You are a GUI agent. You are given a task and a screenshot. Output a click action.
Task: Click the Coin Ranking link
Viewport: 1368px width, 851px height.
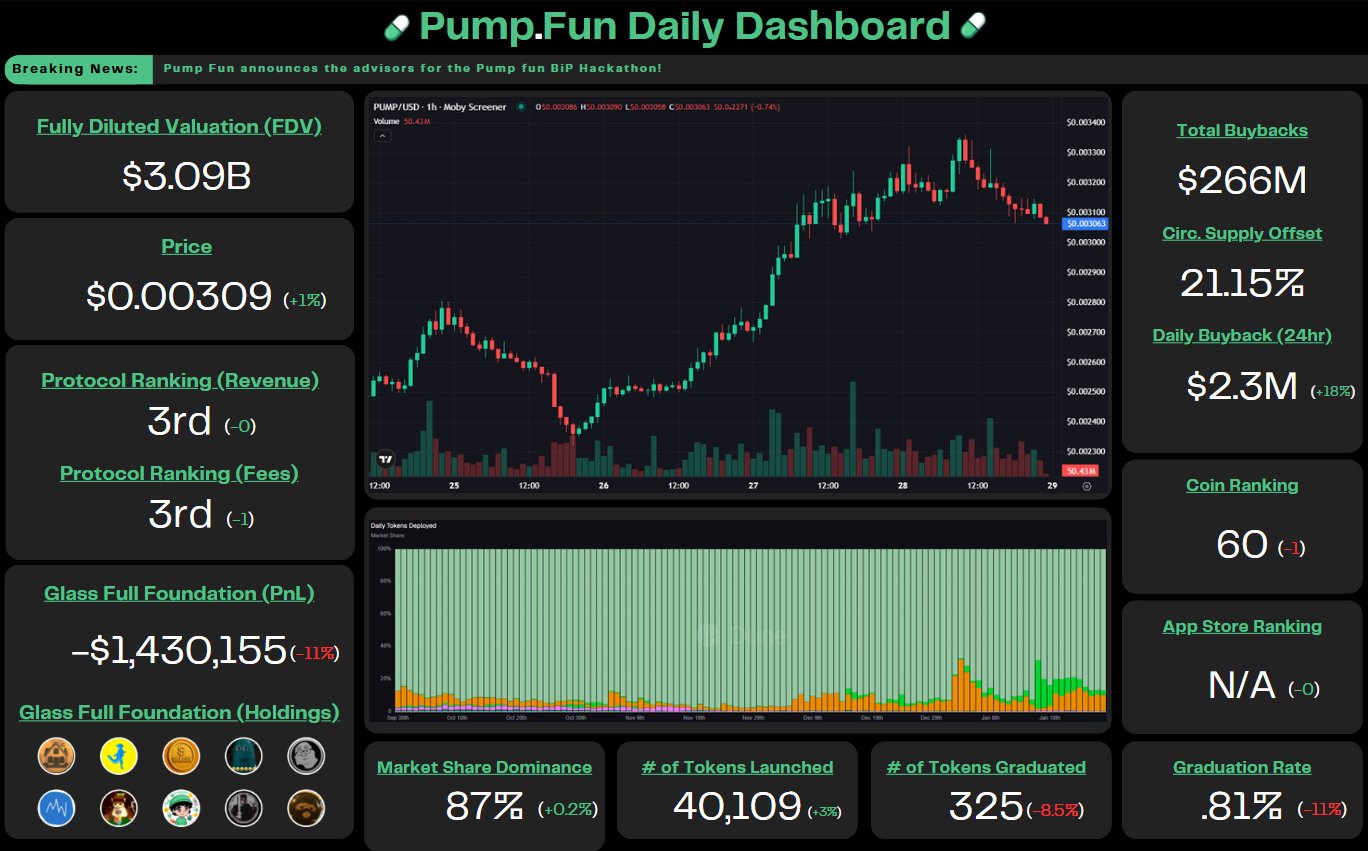[x=1242, y=486]
